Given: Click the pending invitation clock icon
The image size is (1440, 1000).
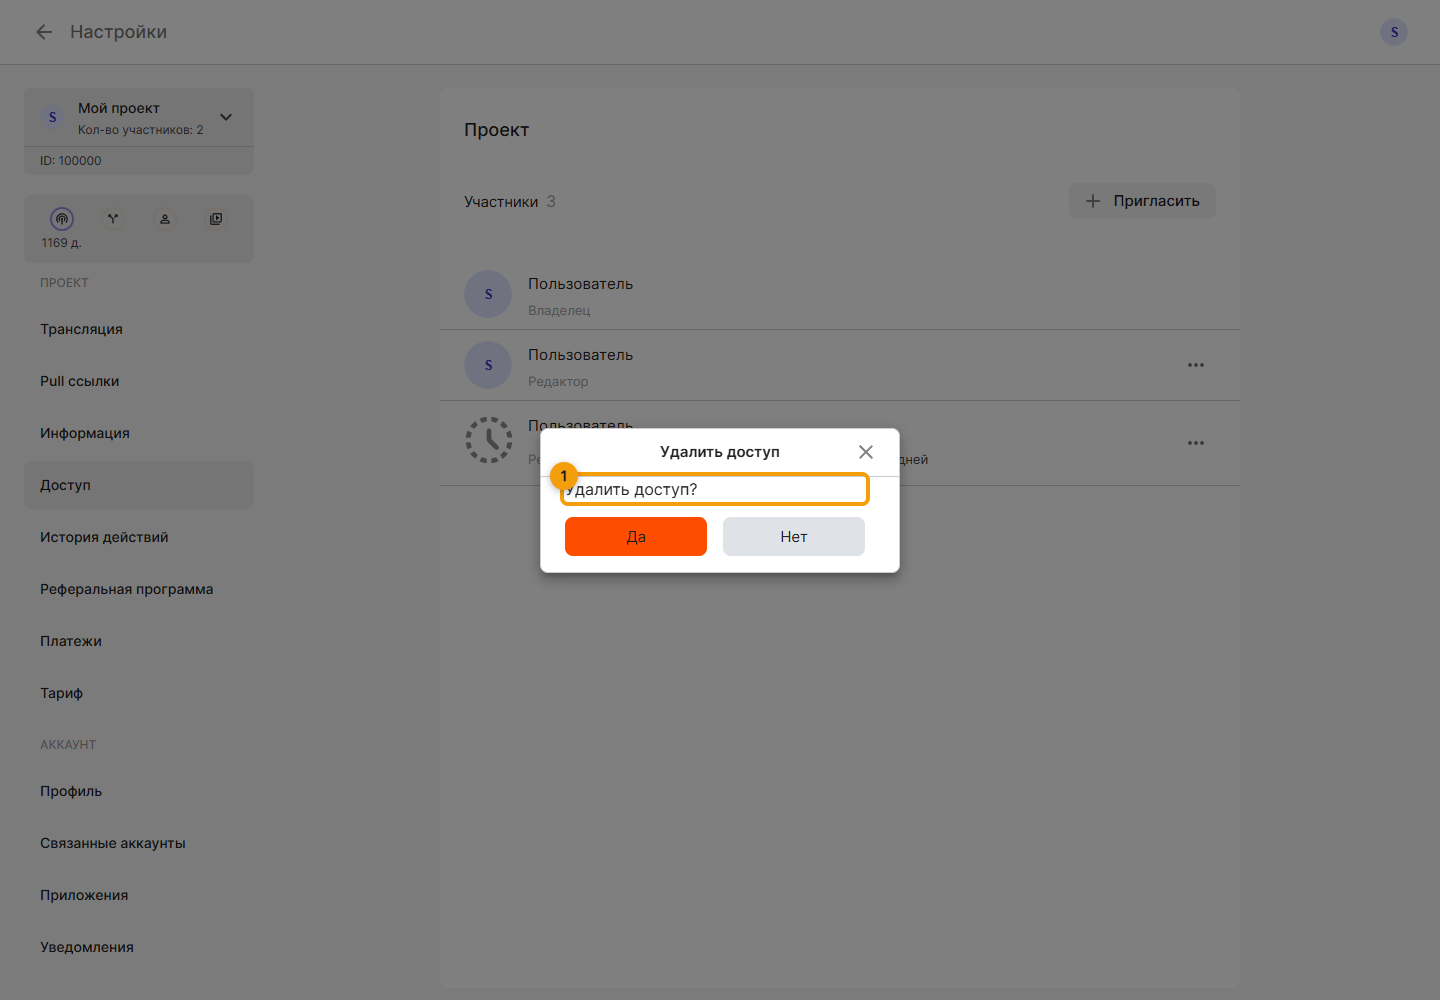Looking at the screenshot, I should click(489, 440).
